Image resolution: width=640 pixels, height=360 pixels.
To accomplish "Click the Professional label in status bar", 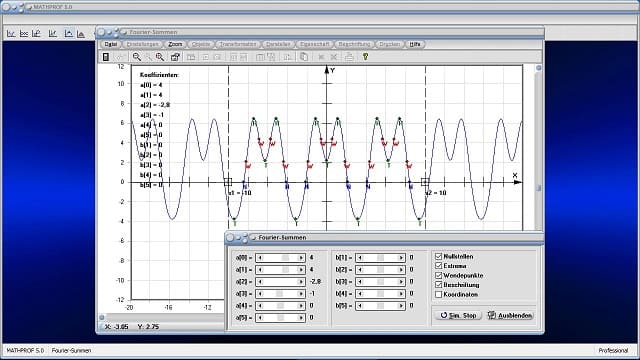I will pyautogui.click(x=613, y=351).
